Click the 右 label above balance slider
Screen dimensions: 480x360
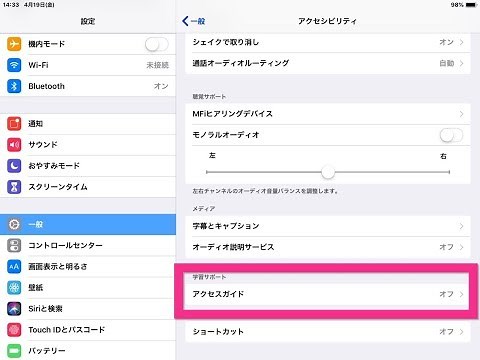(x=443, y=156)
